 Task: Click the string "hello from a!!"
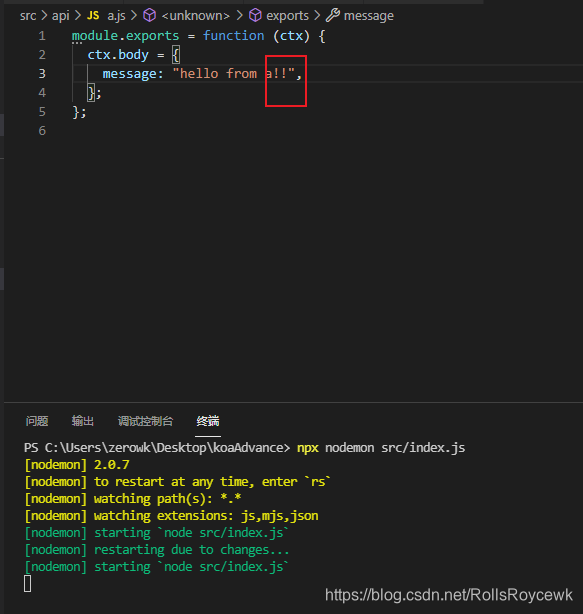[x=234, y=73]
